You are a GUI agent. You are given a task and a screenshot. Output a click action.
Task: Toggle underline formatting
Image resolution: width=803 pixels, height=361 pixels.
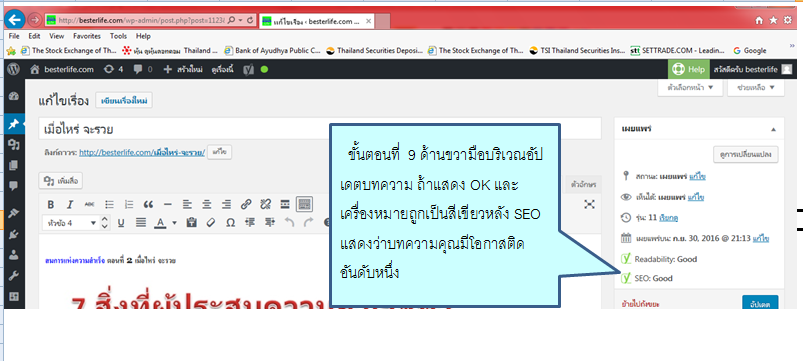121,222
